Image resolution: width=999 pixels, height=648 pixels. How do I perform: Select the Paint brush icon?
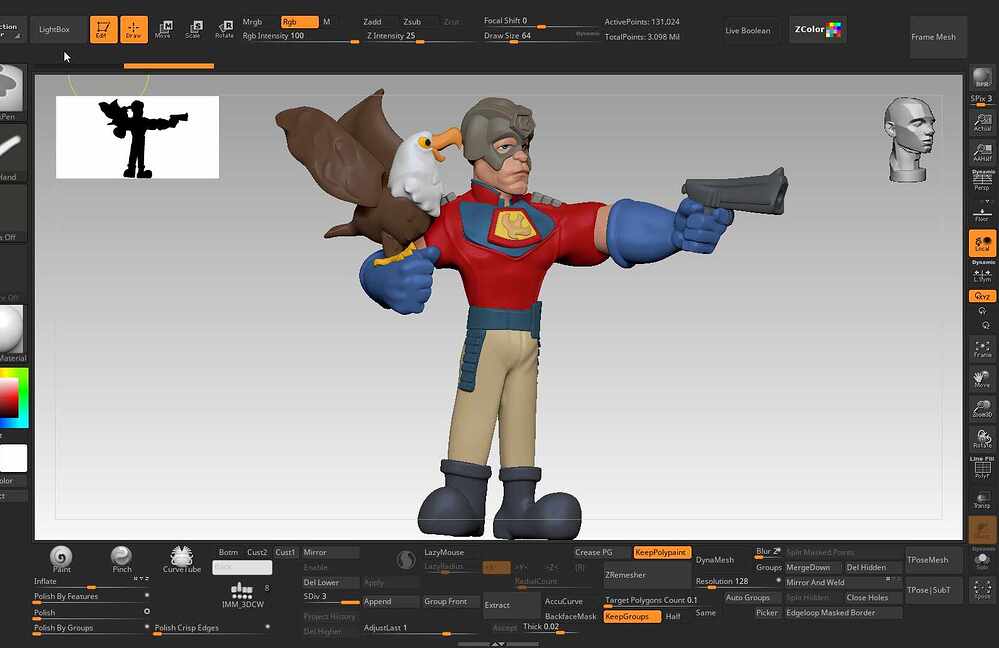61,559
